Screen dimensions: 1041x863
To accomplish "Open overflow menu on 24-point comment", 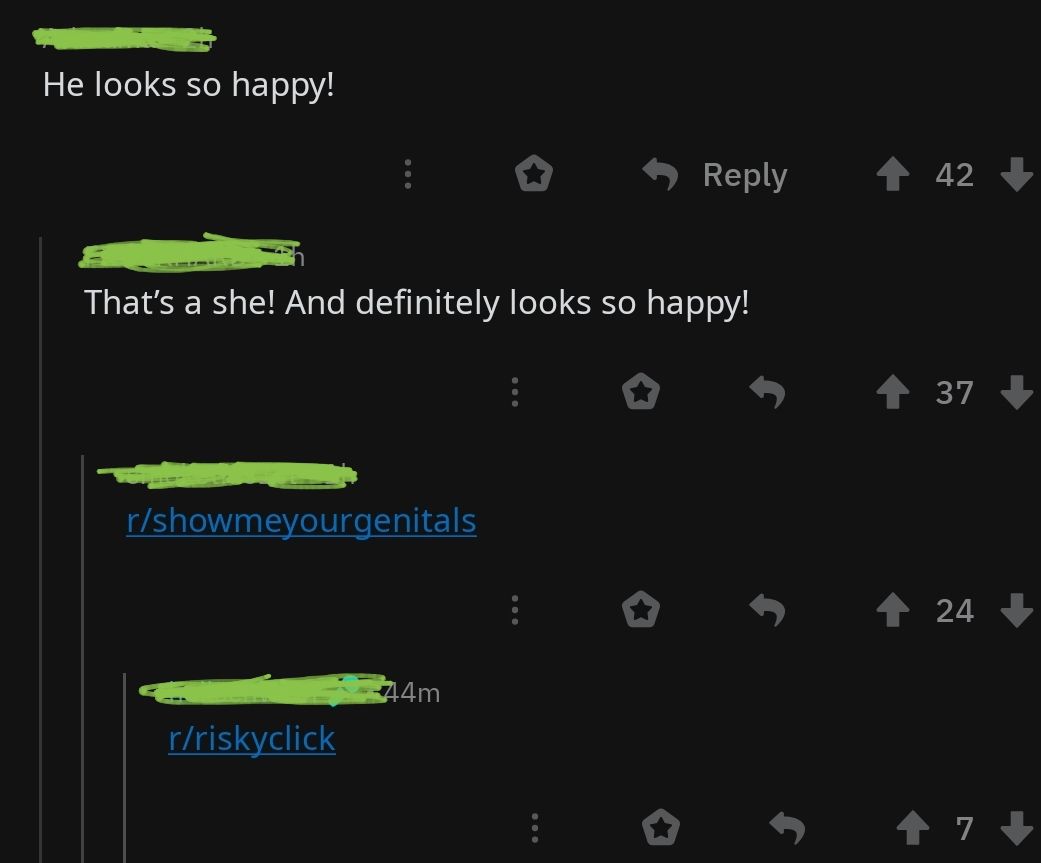I will [515, 609].
